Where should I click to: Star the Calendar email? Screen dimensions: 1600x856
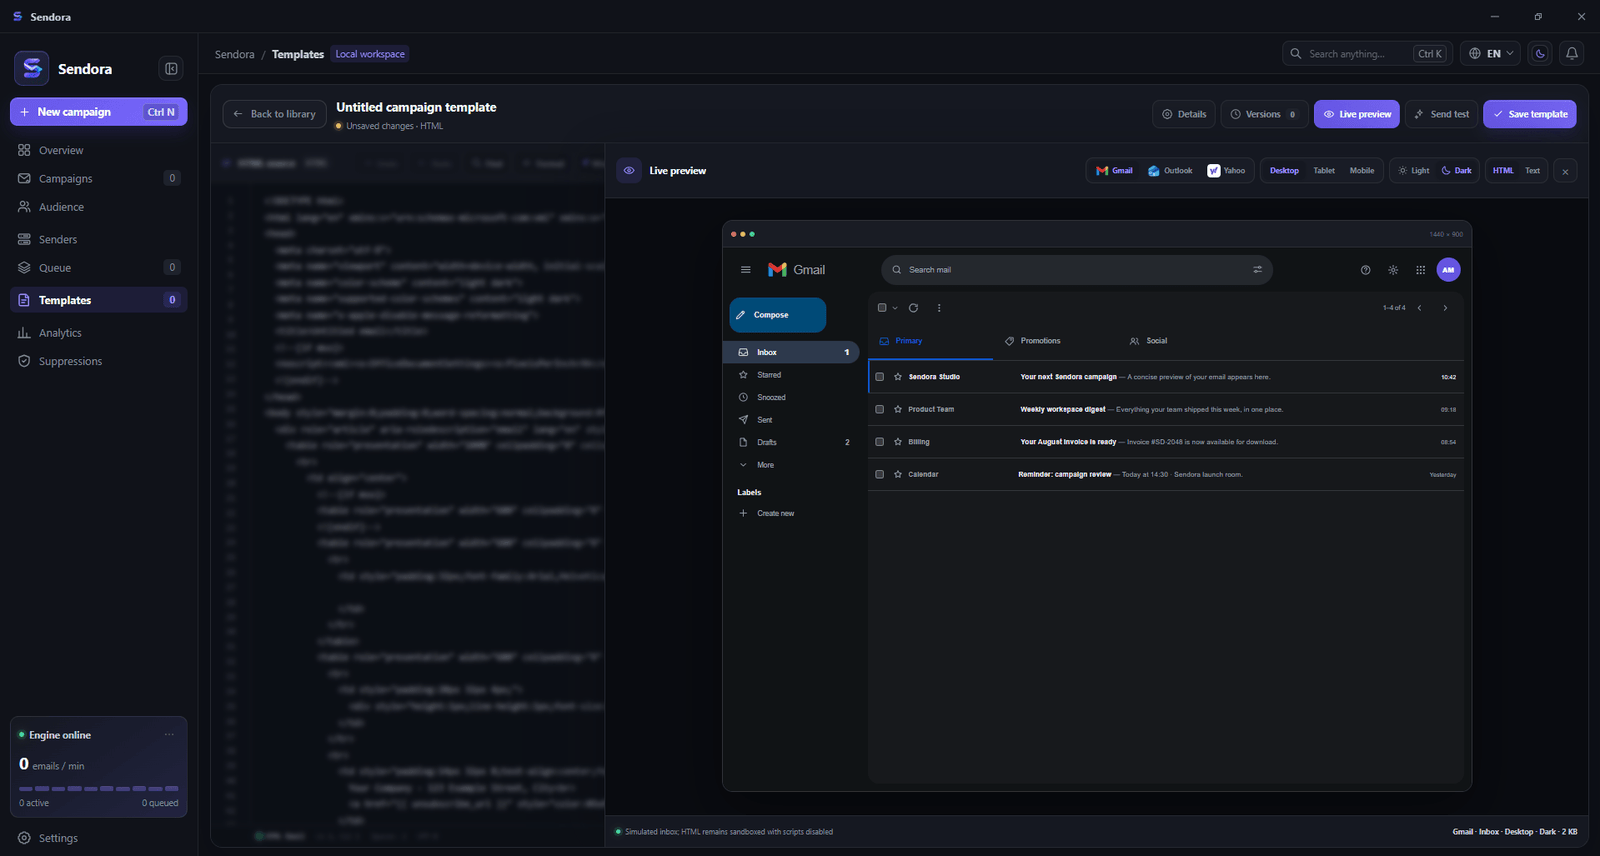tap(898, 474)
